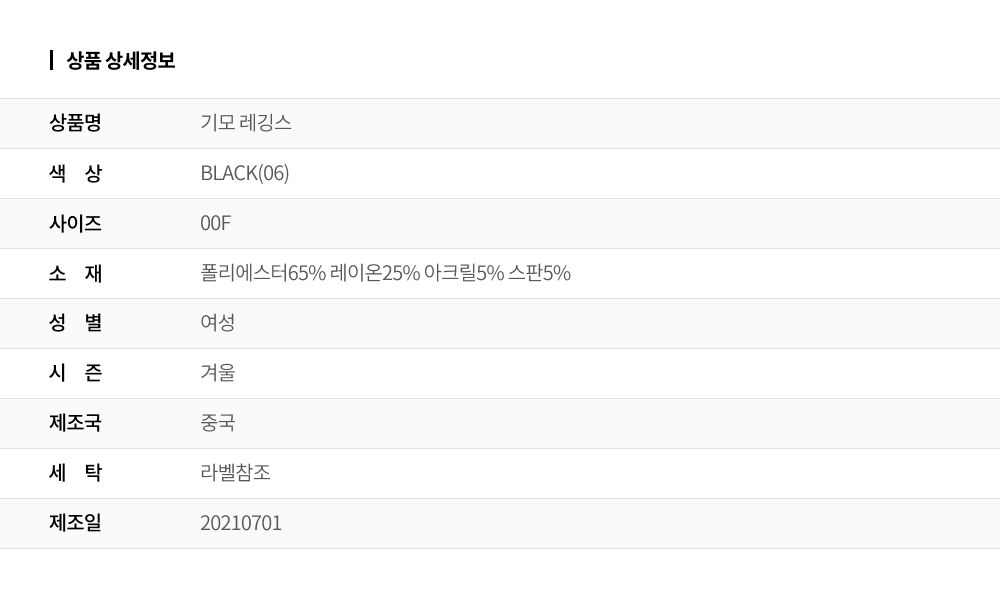Click the color value BLACK(06)
Viewport: 1000px width, 598px height.
coord(245,173)
